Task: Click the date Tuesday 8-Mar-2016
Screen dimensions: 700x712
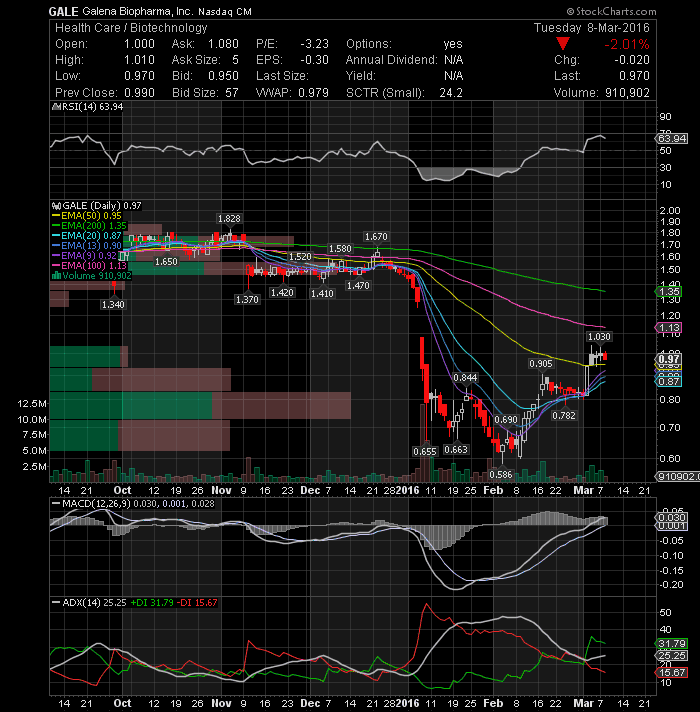Action: [592, 28]
